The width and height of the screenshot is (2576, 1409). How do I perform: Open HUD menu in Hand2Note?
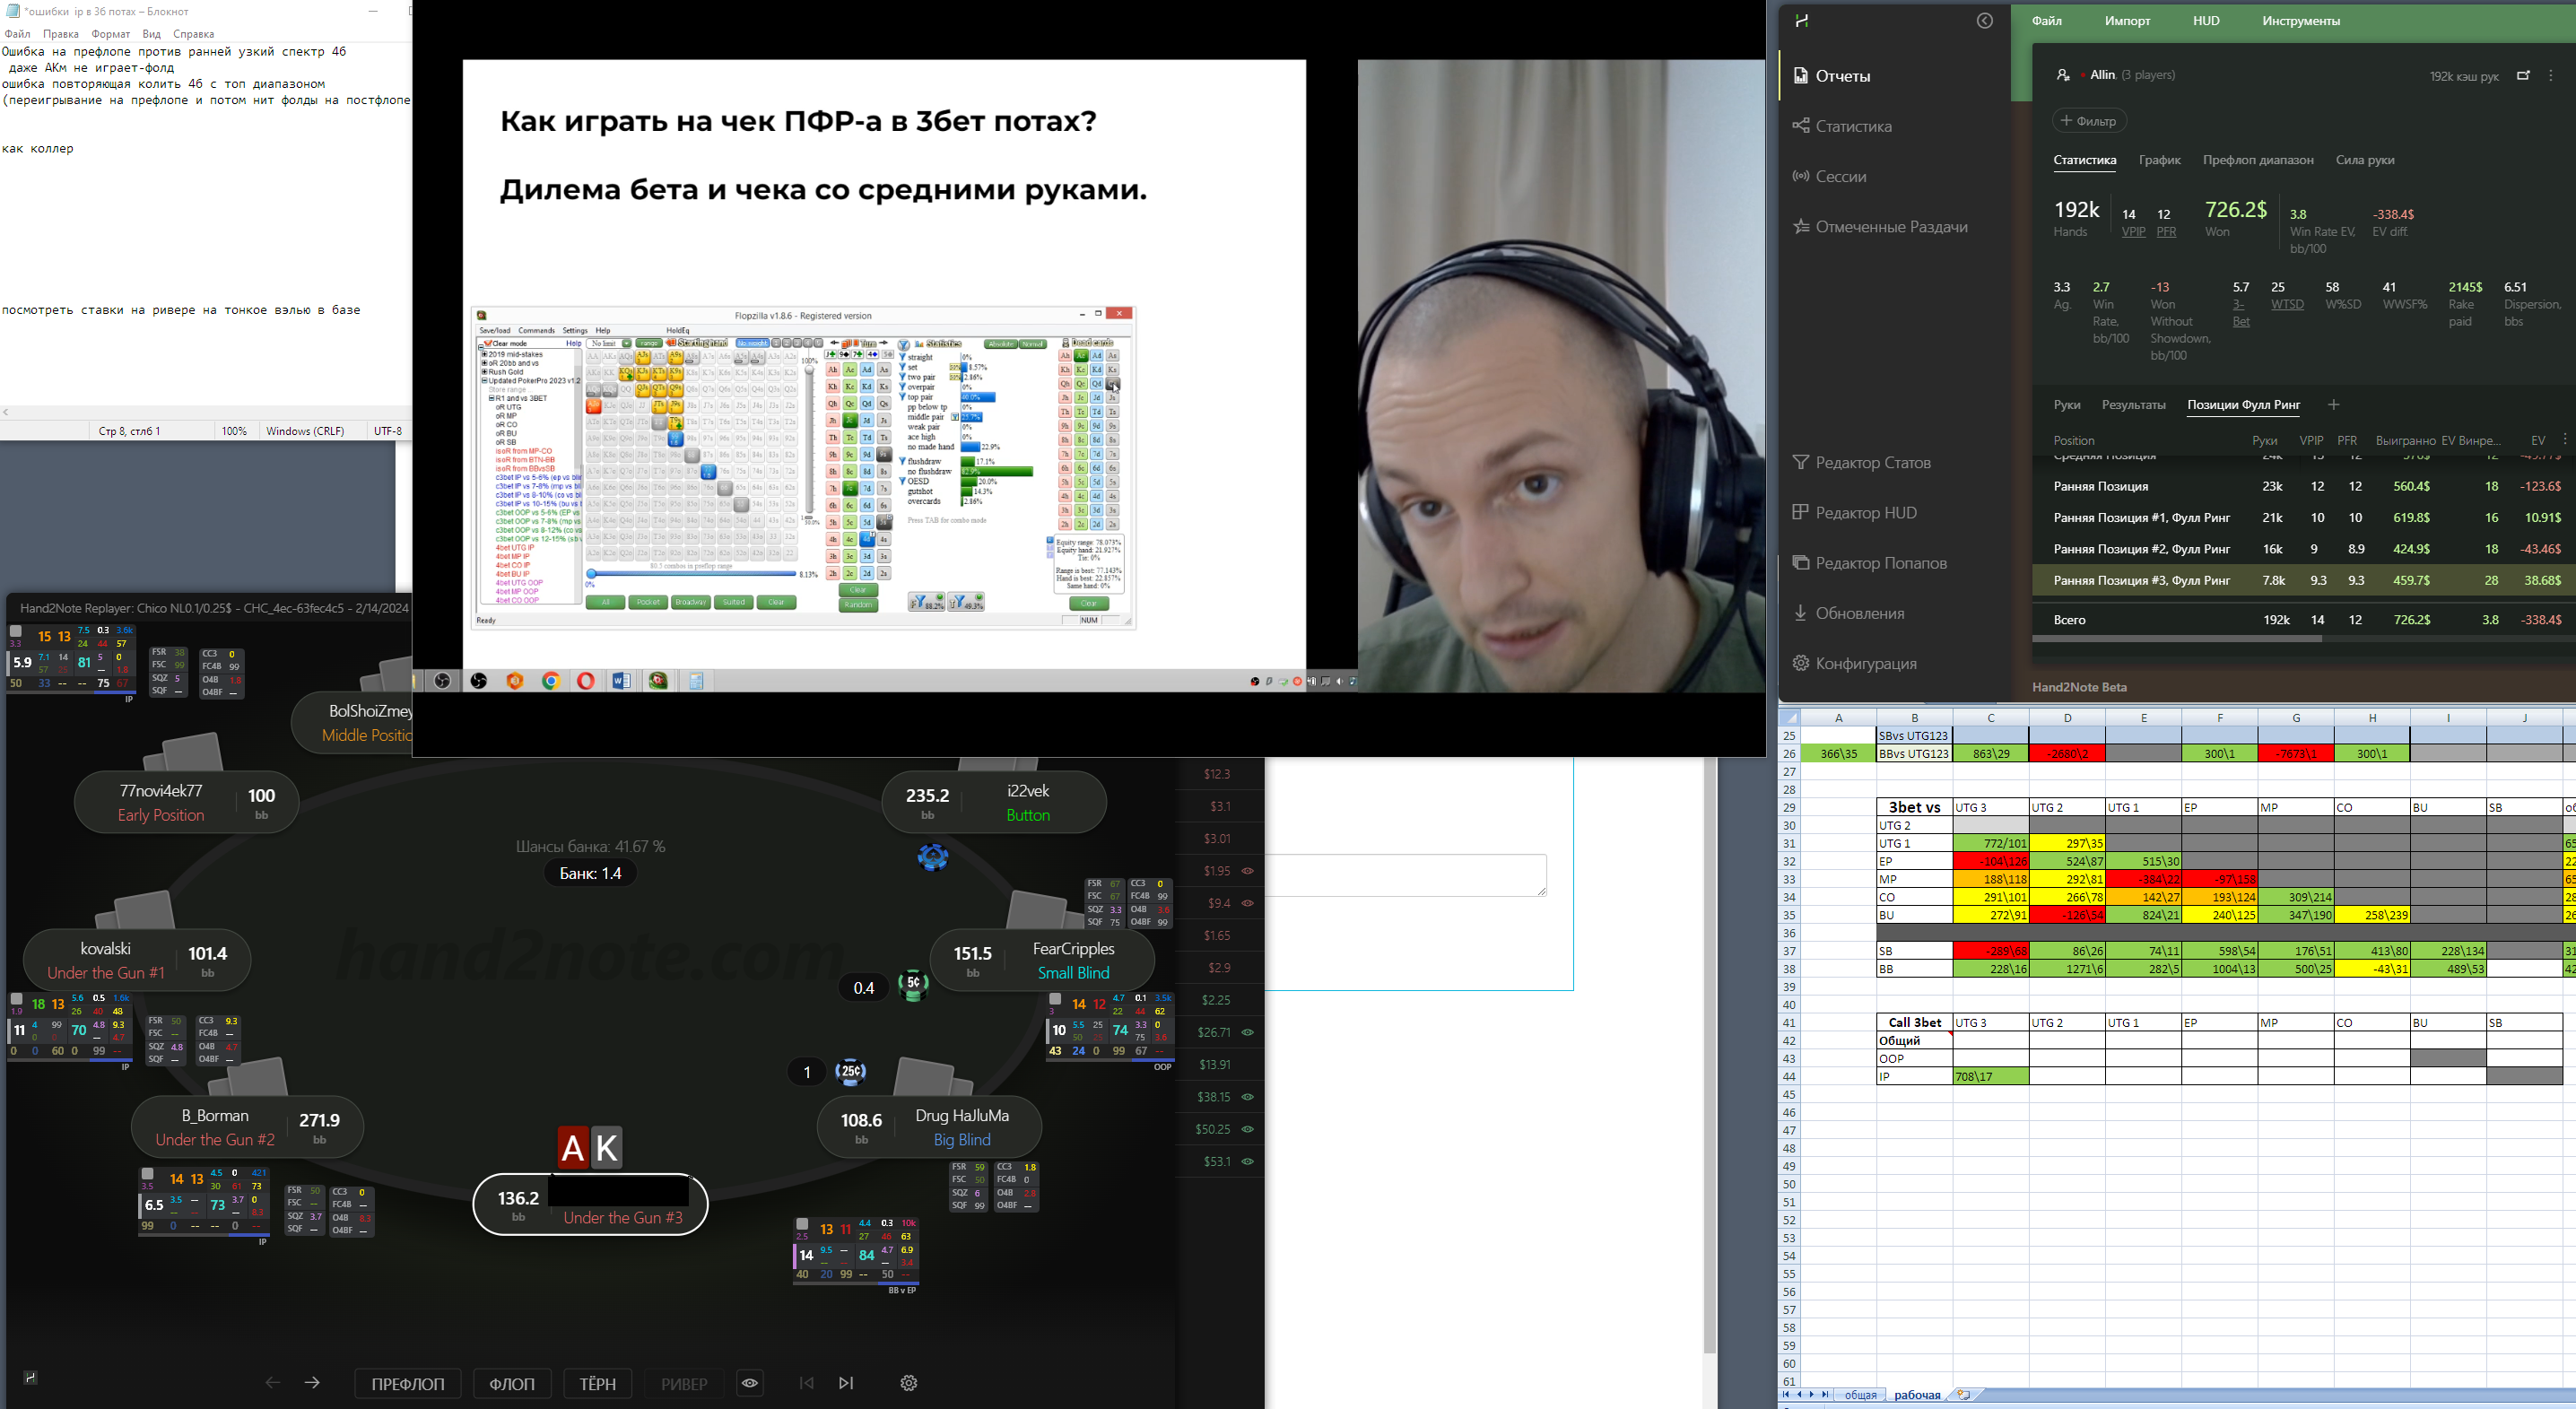[x=2206, y=21]
